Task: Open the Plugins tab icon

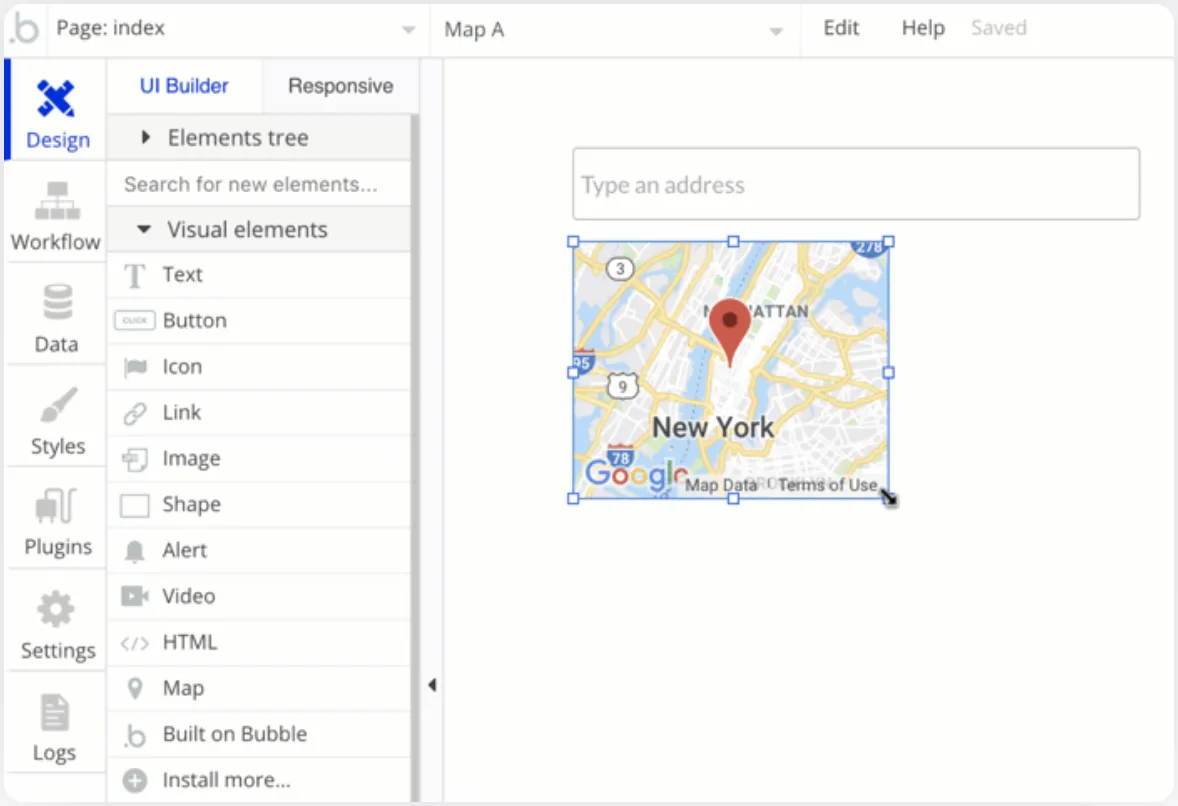Action: click(x=56, y=506)
